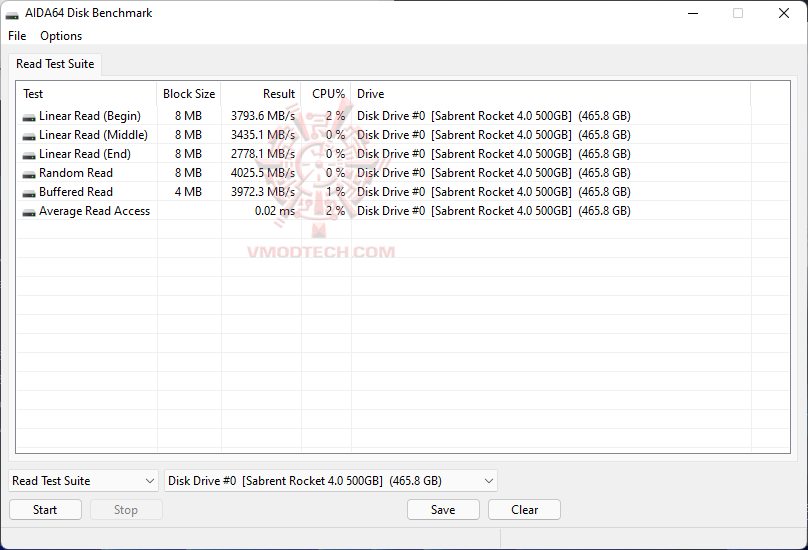Click the 0.02 ms result value
808x550 pixels.
click(275, 211)
